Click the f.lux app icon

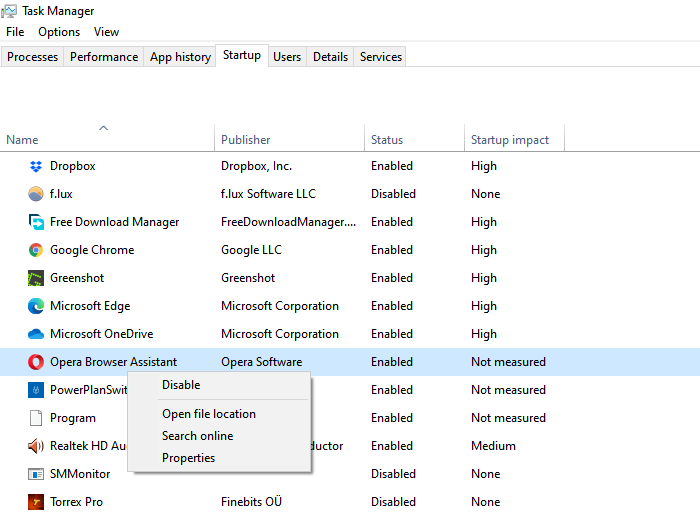coord(36,194)
